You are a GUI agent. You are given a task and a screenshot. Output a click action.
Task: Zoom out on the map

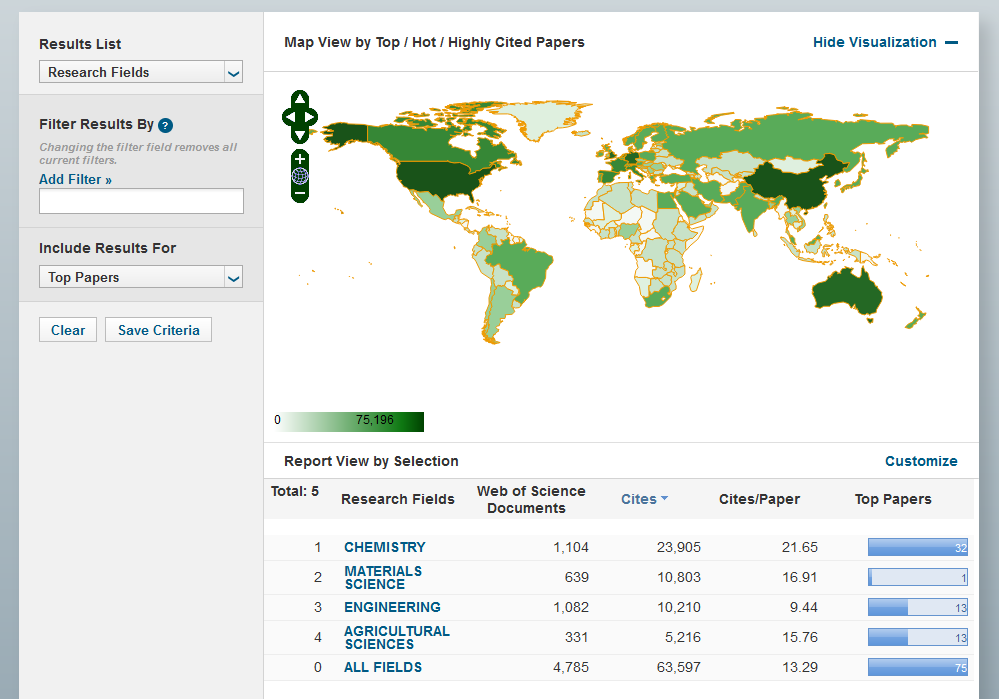300,192
